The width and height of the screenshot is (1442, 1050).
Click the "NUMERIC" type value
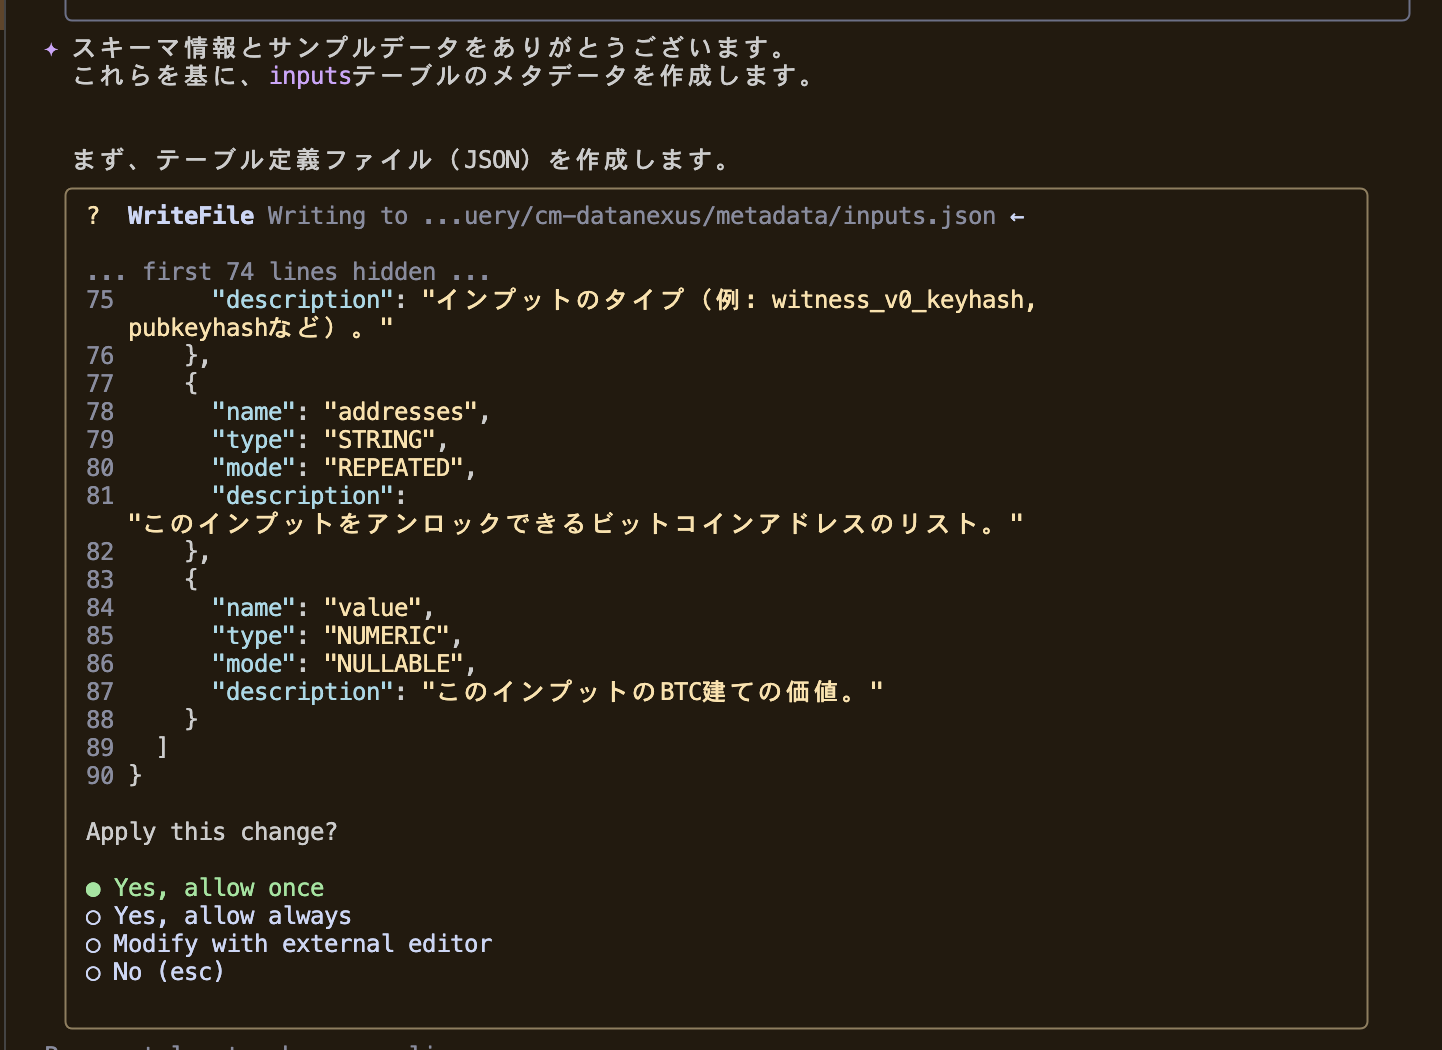coord(386,636)
